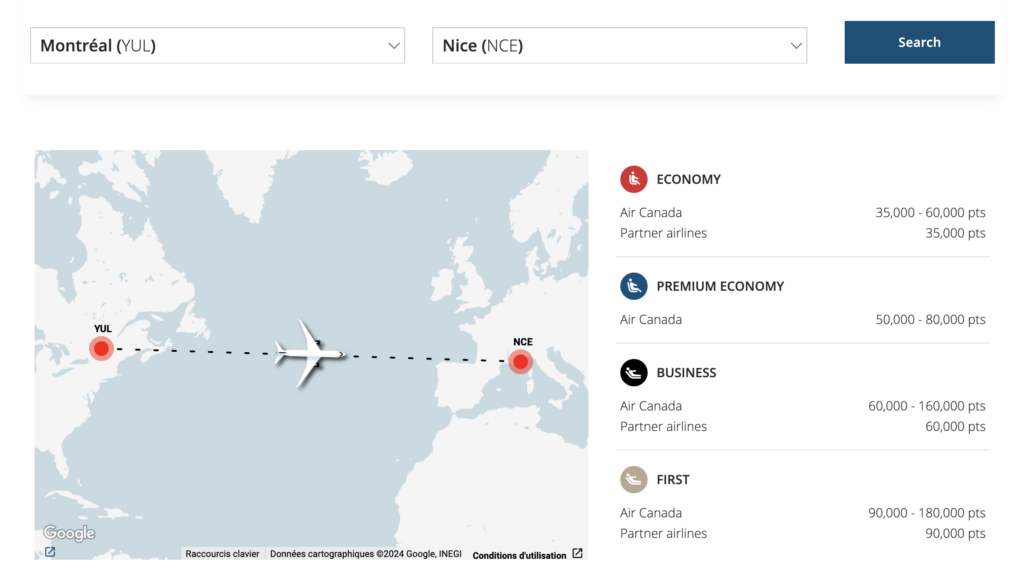Click the blue Premium Economy seat icon
This screenshot has height=577, width=1024.
(x=633, y=286)
